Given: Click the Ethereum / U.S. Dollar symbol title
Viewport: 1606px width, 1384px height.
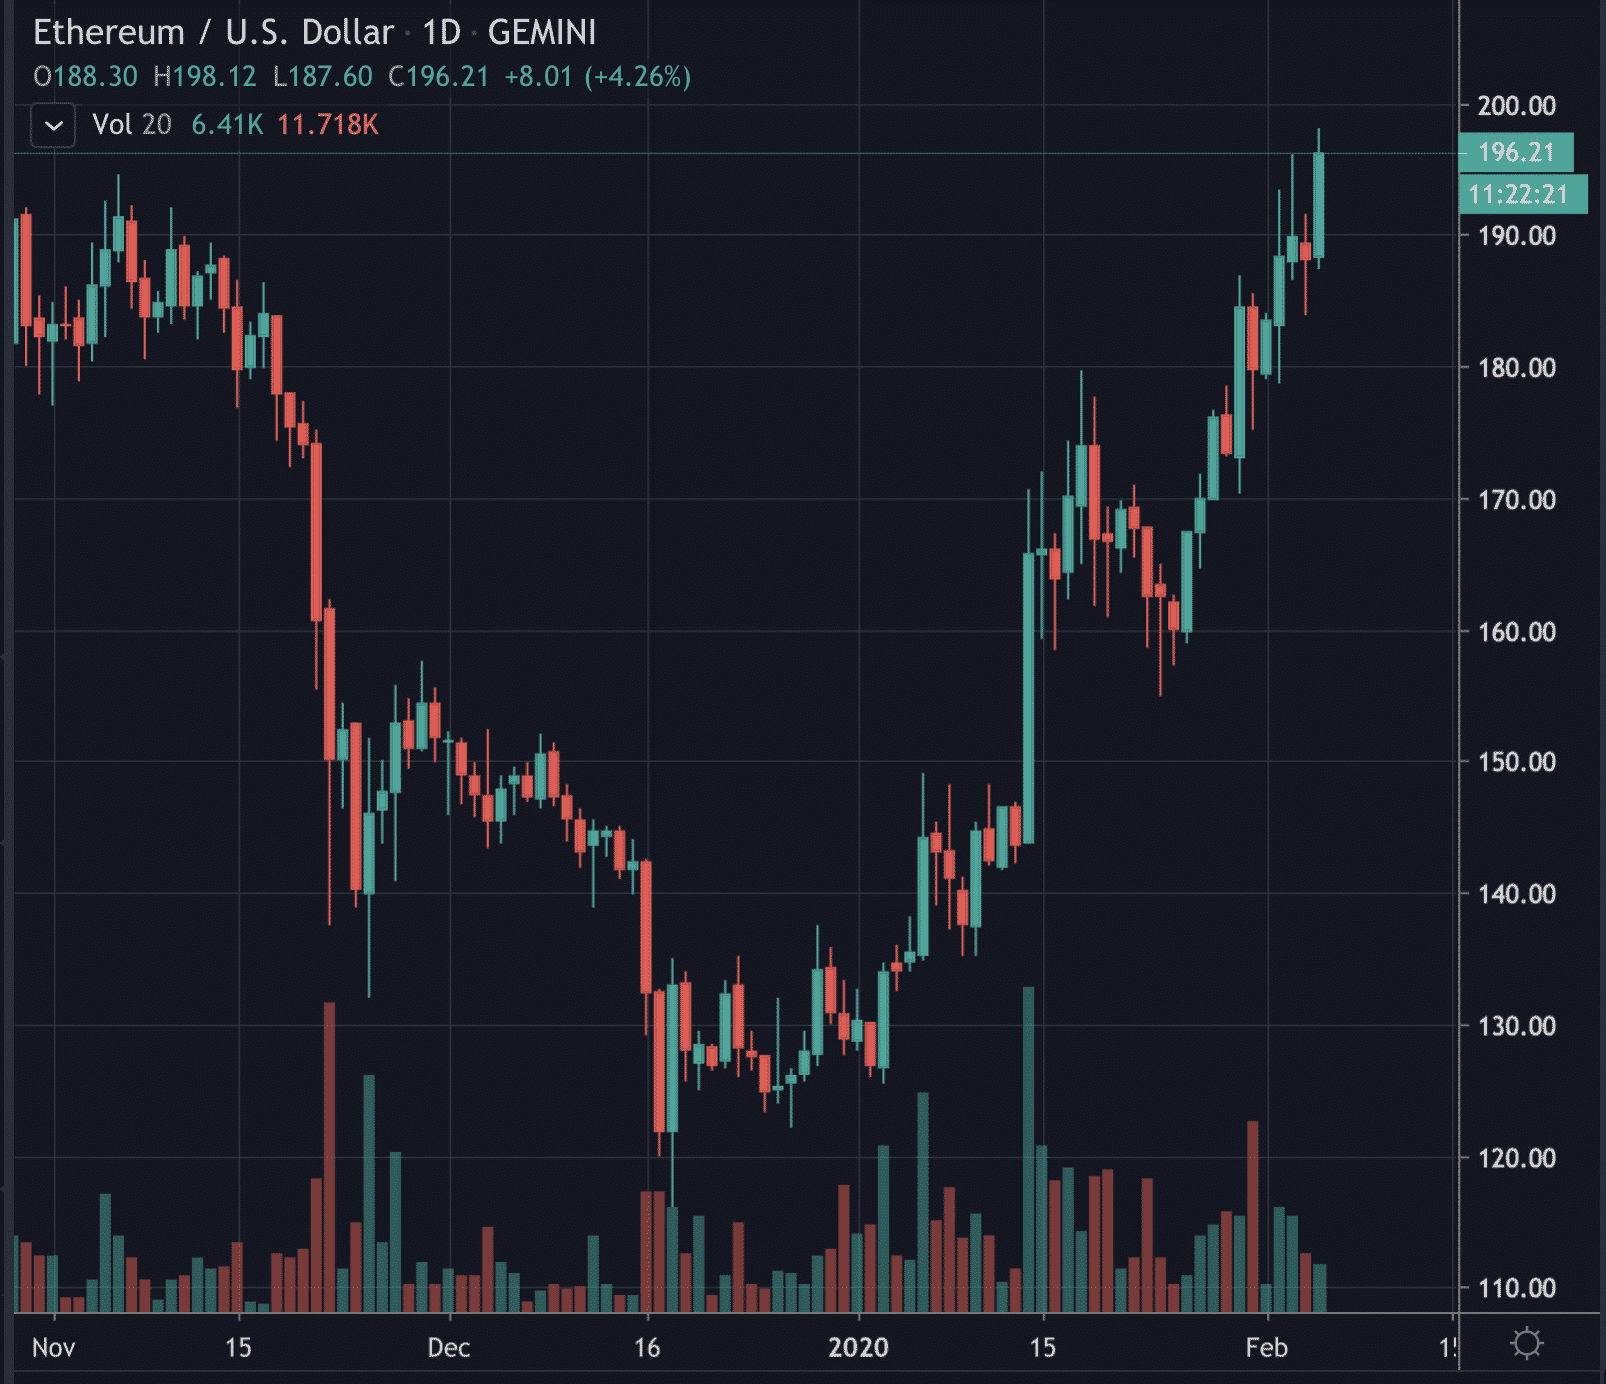Looking at the screenshot, I should coord(213,32).
